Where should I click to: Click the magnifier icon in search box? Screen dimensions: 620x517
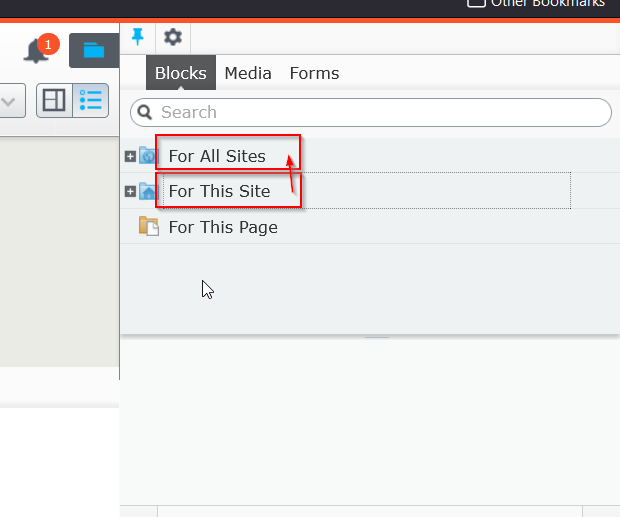coord(146,112)
